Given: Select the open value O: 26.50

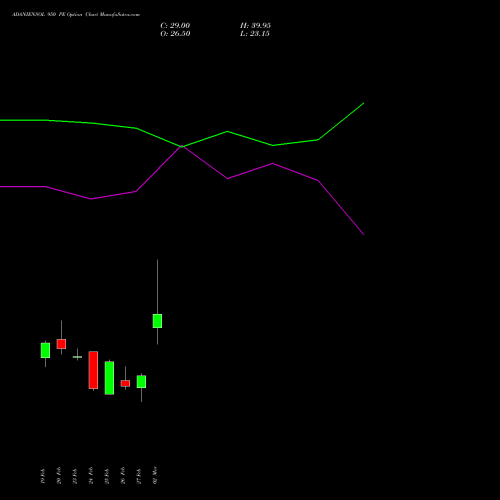Looking at the screenshot, I should coord(175,34).
